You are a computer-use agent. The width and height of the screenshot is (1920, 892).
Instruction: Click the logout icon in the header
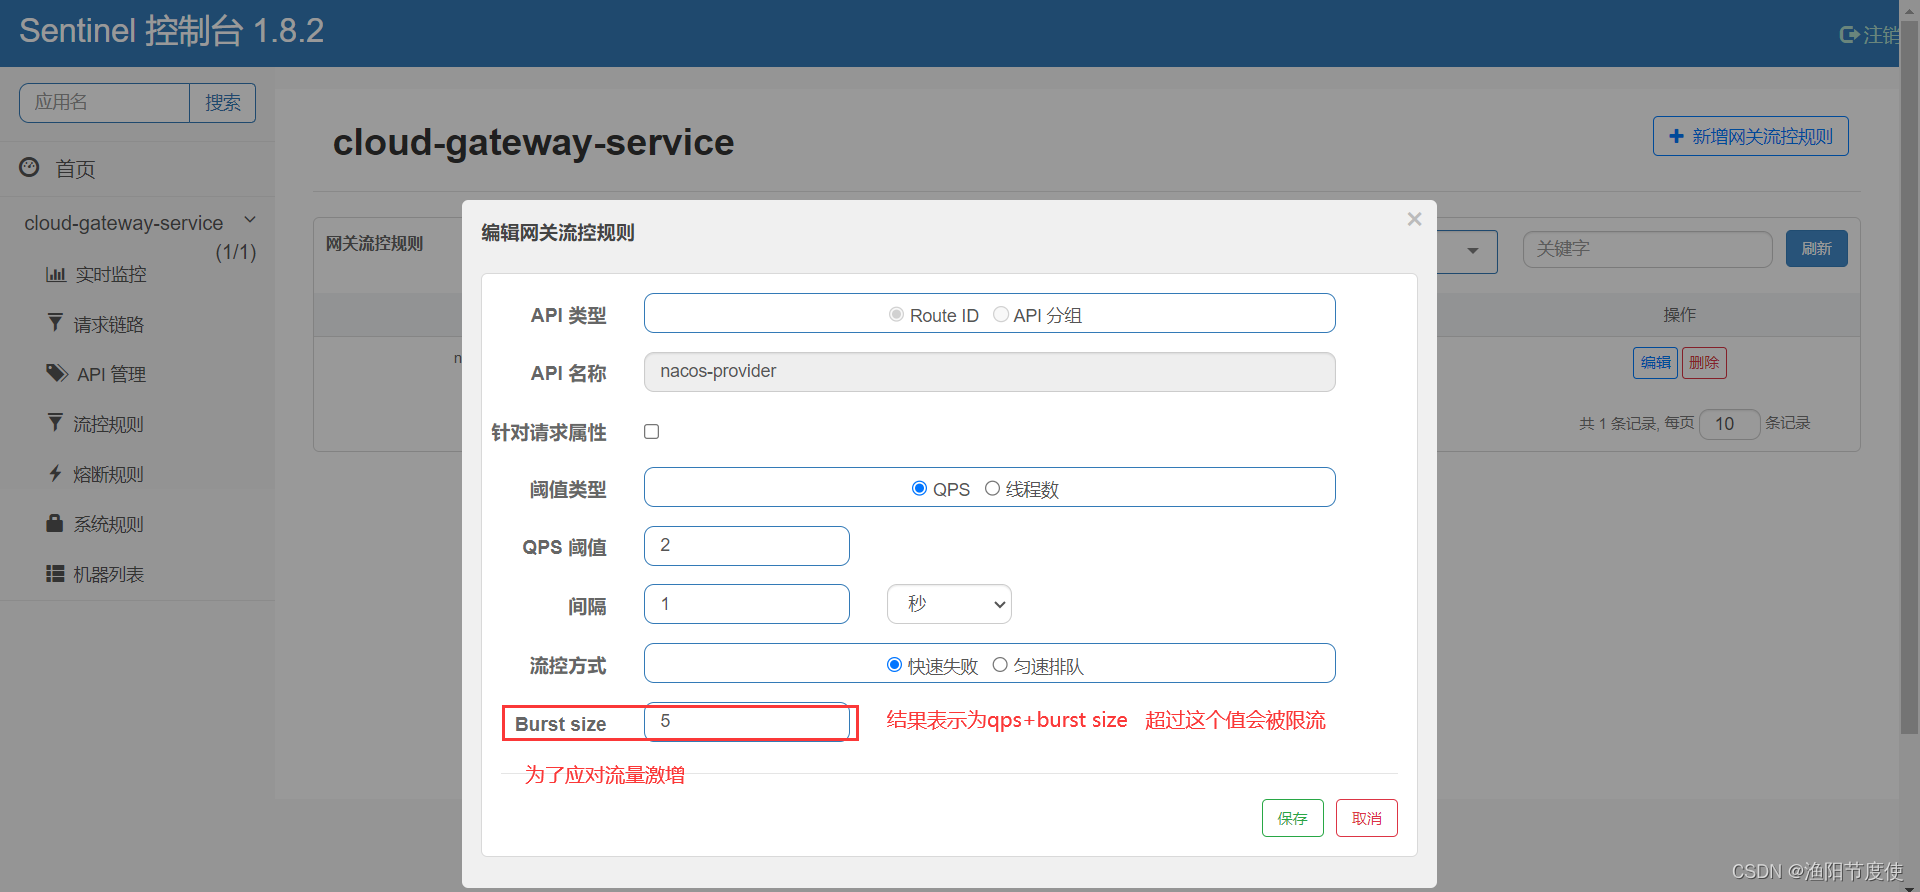pos(1849,35)
